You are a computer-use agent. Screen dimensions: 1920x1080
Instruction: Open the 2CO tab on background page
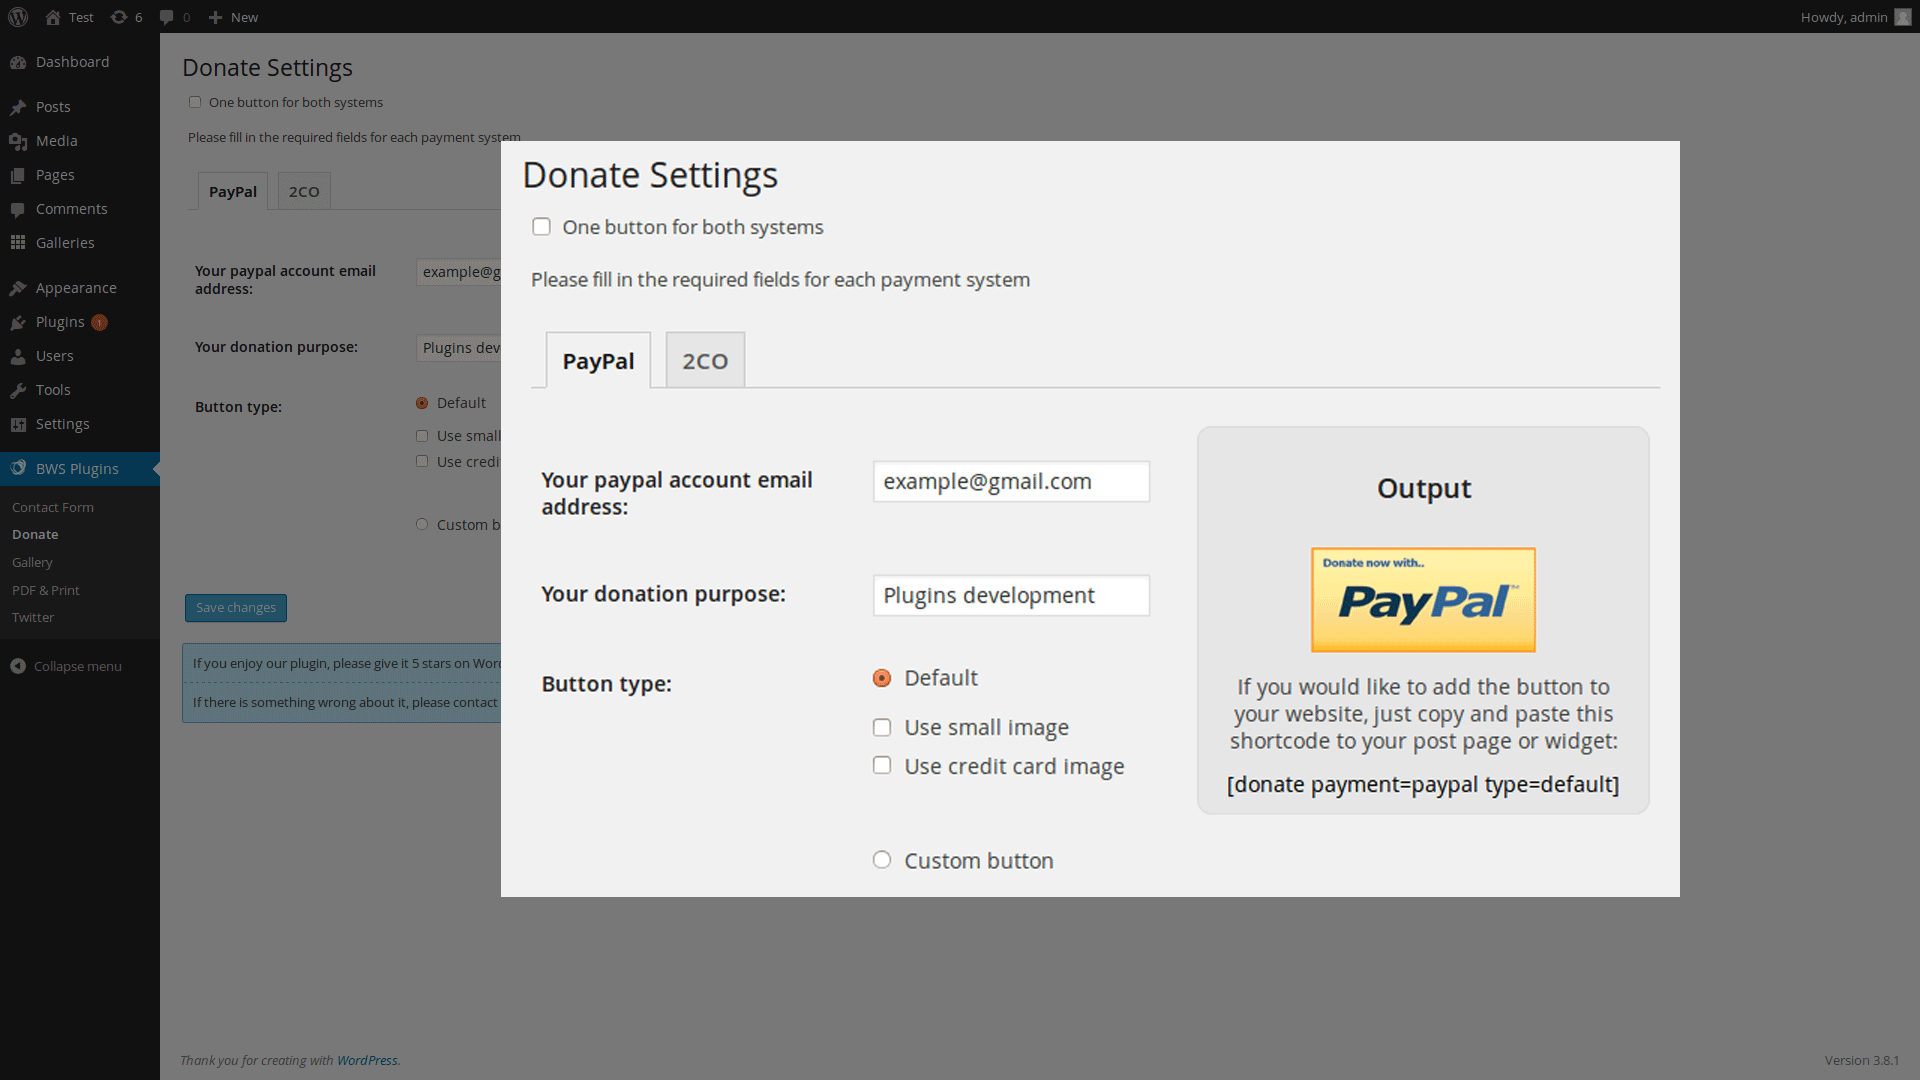click(x=304, y=191)
